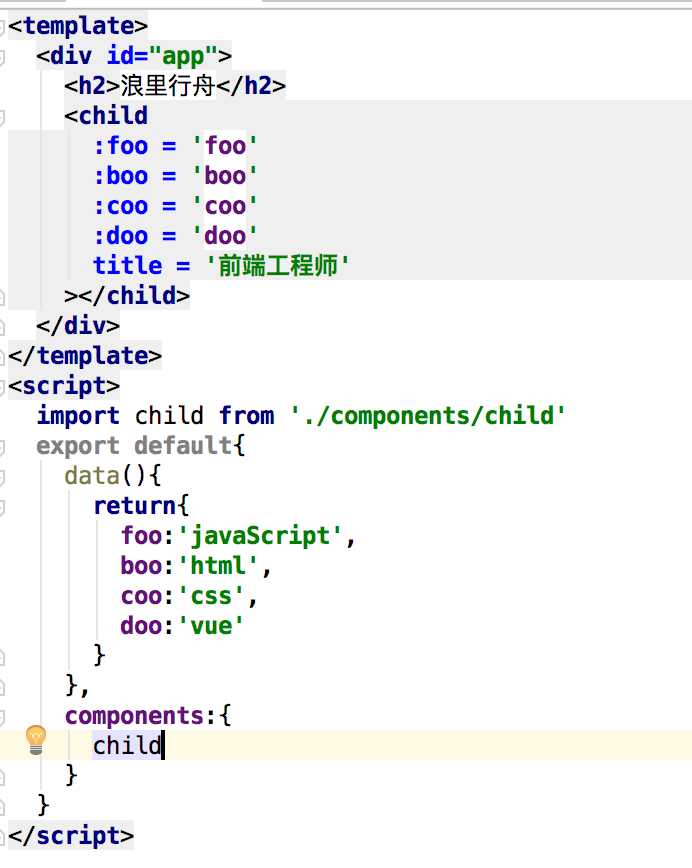
Task: Click the yellow light bulb intention icon
Action: pyautogui.click(x=36, y=740)
